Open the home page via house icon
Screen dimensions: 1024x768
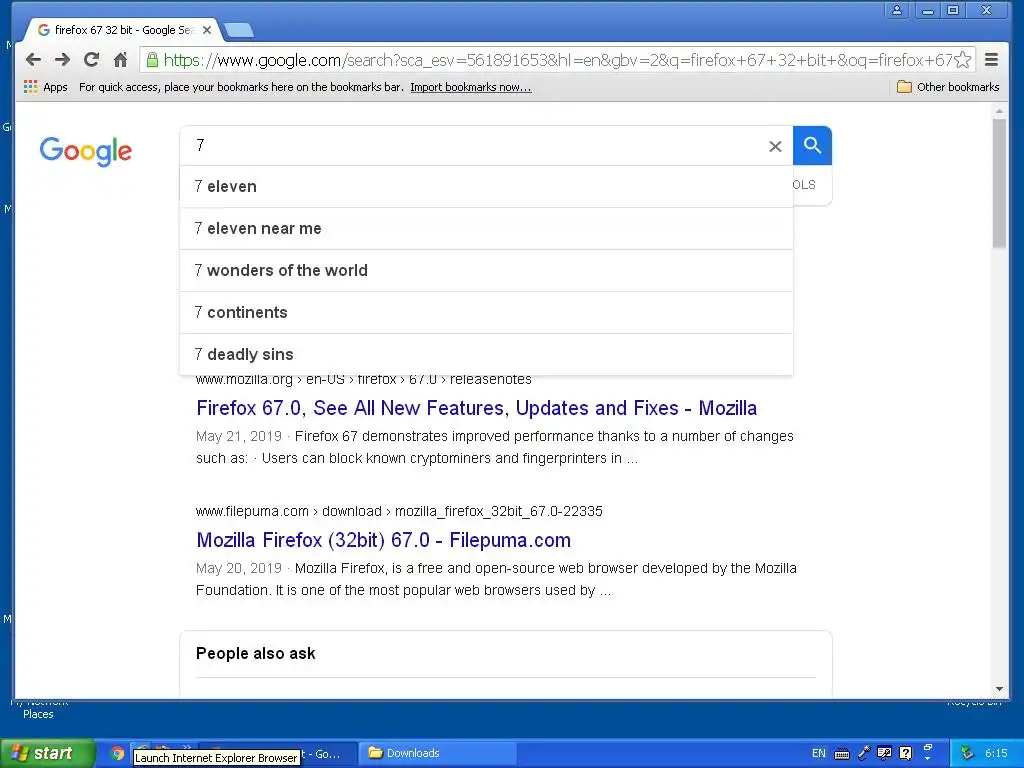click(x=120, y=60)
